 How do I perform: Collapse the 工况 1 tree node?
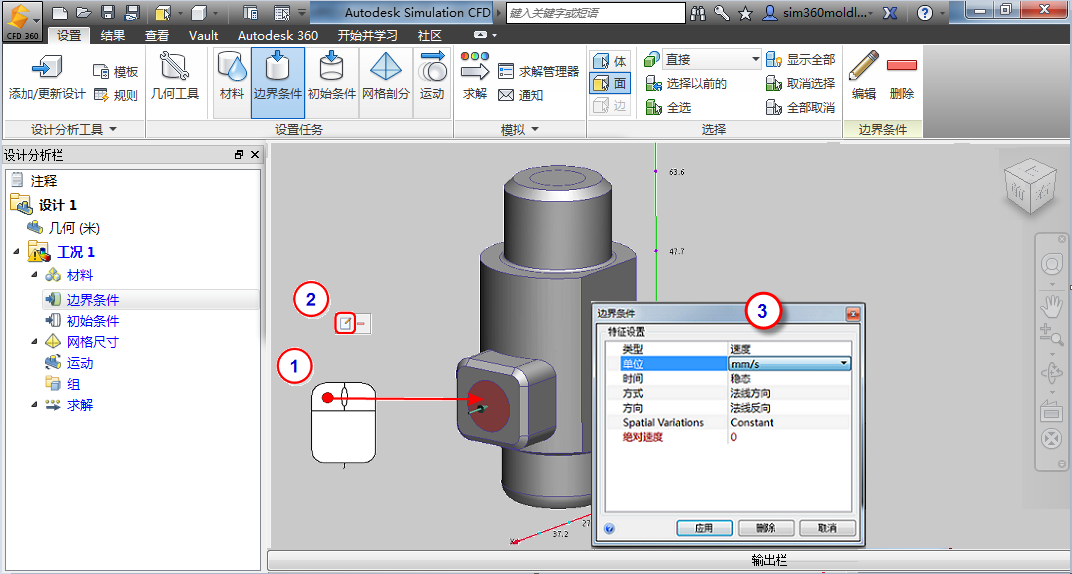[x=16, y=252]
